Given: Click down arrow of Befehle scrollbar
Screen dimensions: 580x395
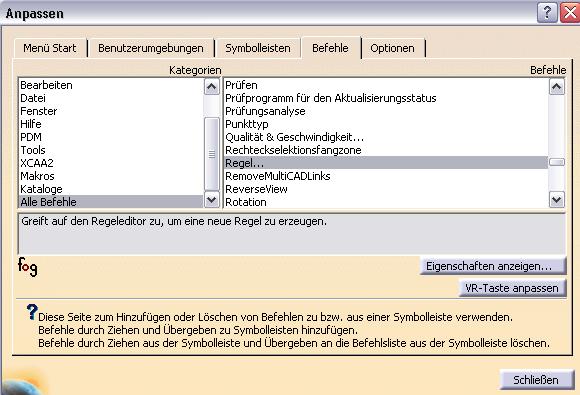Looking at the screenshot, I should (557, 200).
